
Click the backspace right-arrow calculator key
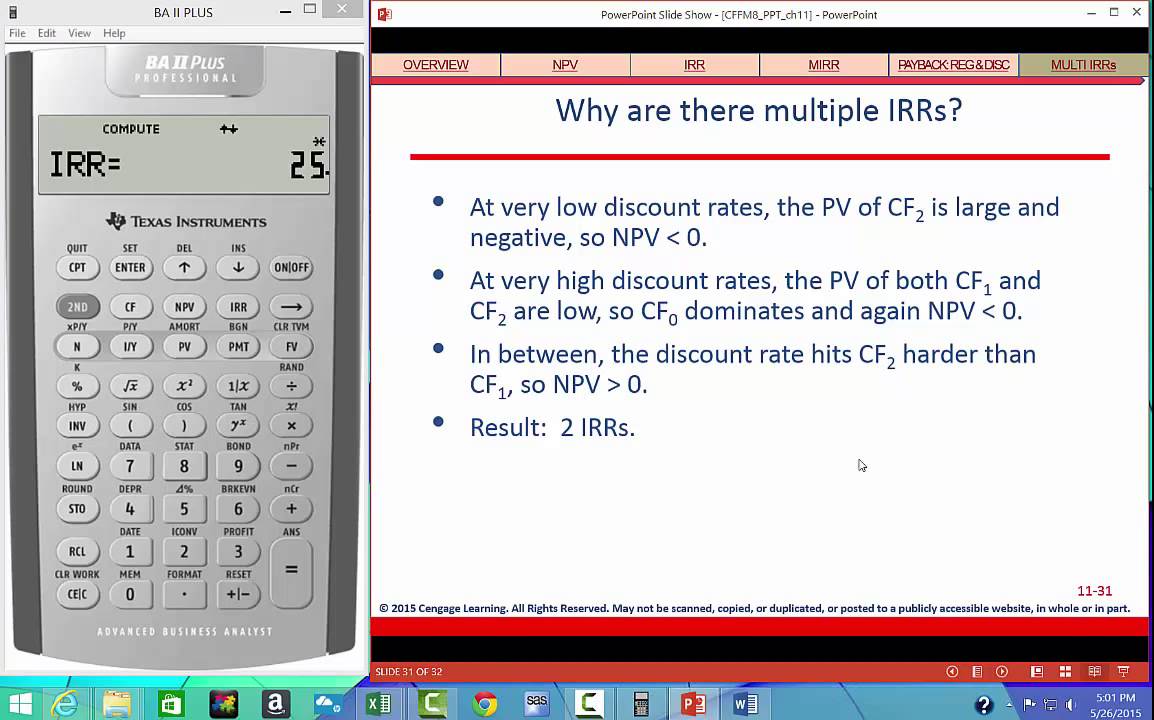[x=291, y=307]
